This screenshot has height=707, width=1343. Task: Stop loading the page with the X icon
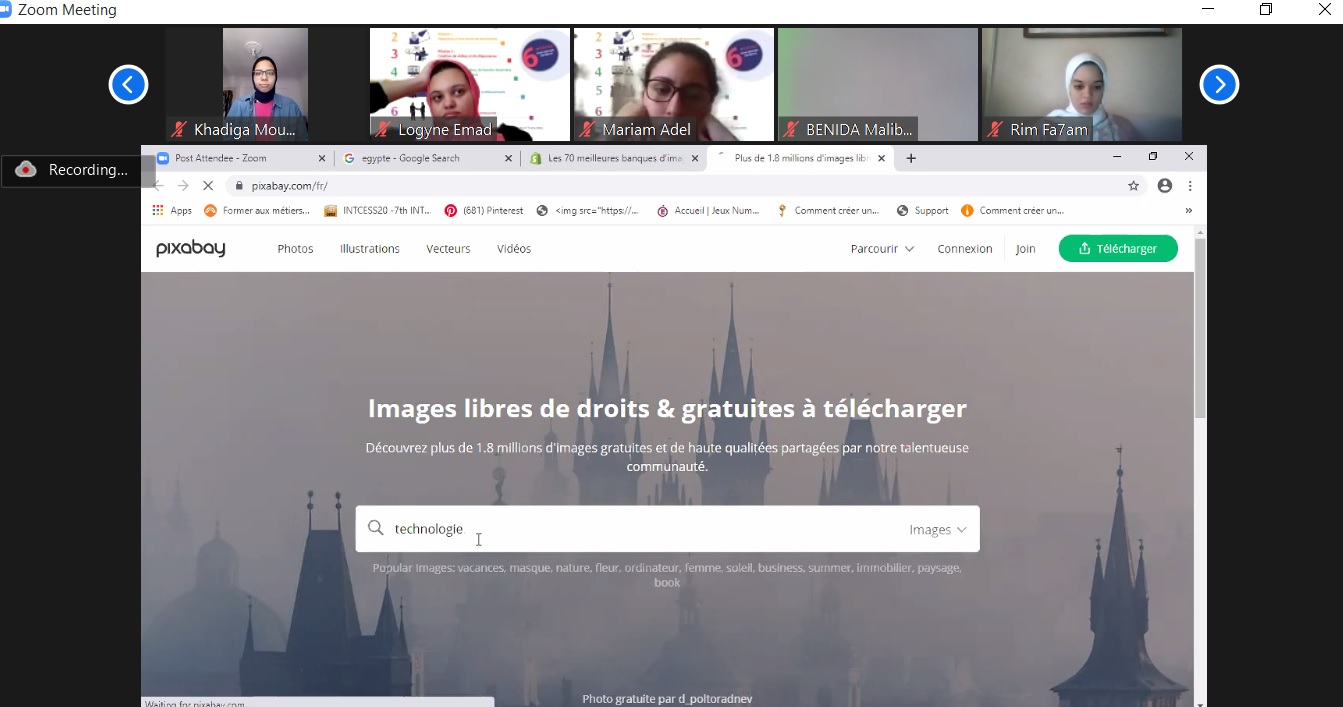click(208, 186)
